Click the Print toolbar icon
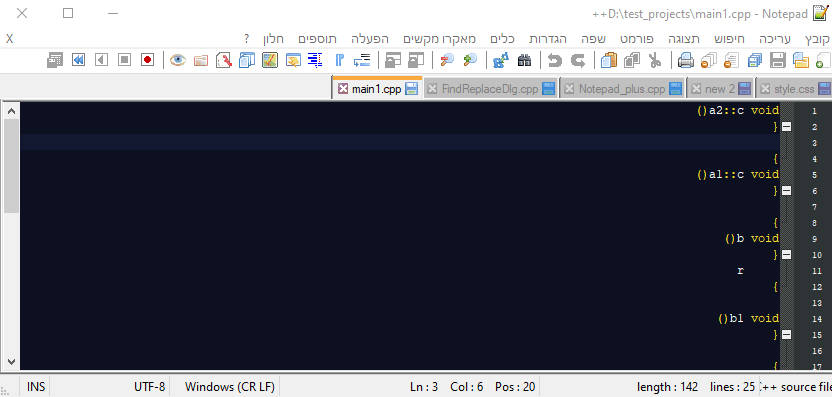This screenshot has width=832, height=397. point(686,60)
